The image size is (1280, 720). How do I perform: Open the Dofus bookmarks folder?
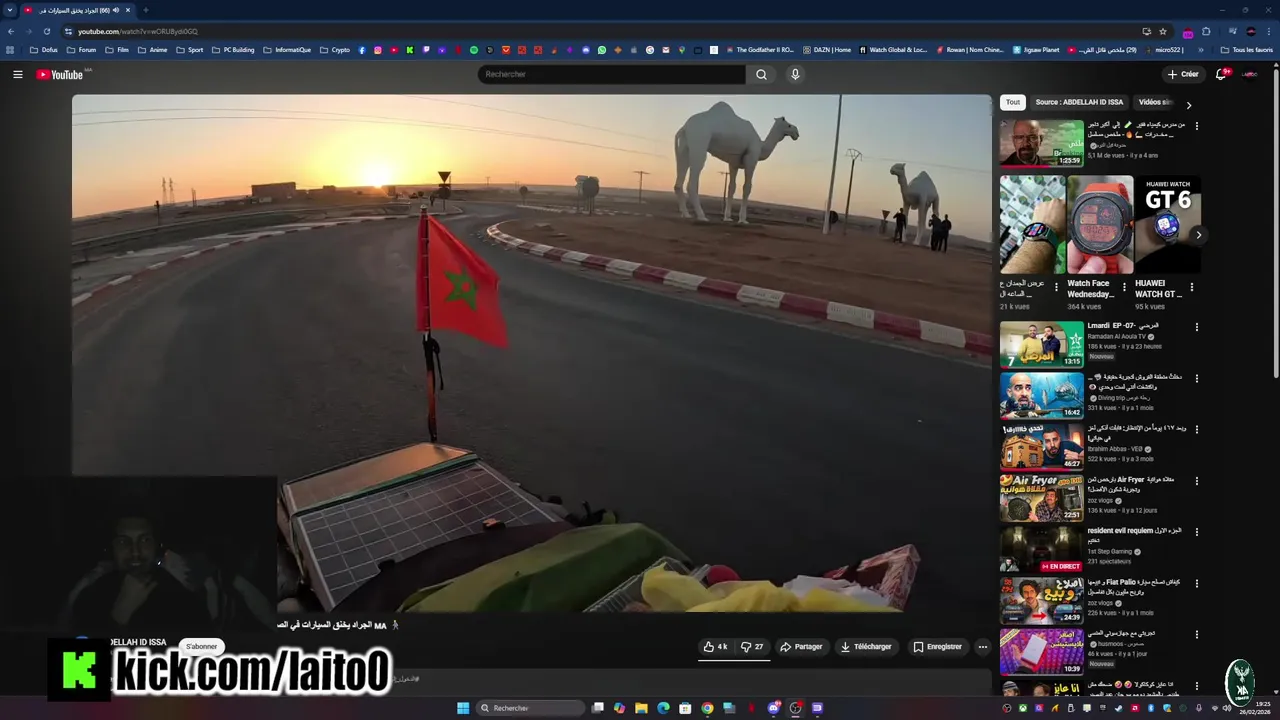[46, 50]
